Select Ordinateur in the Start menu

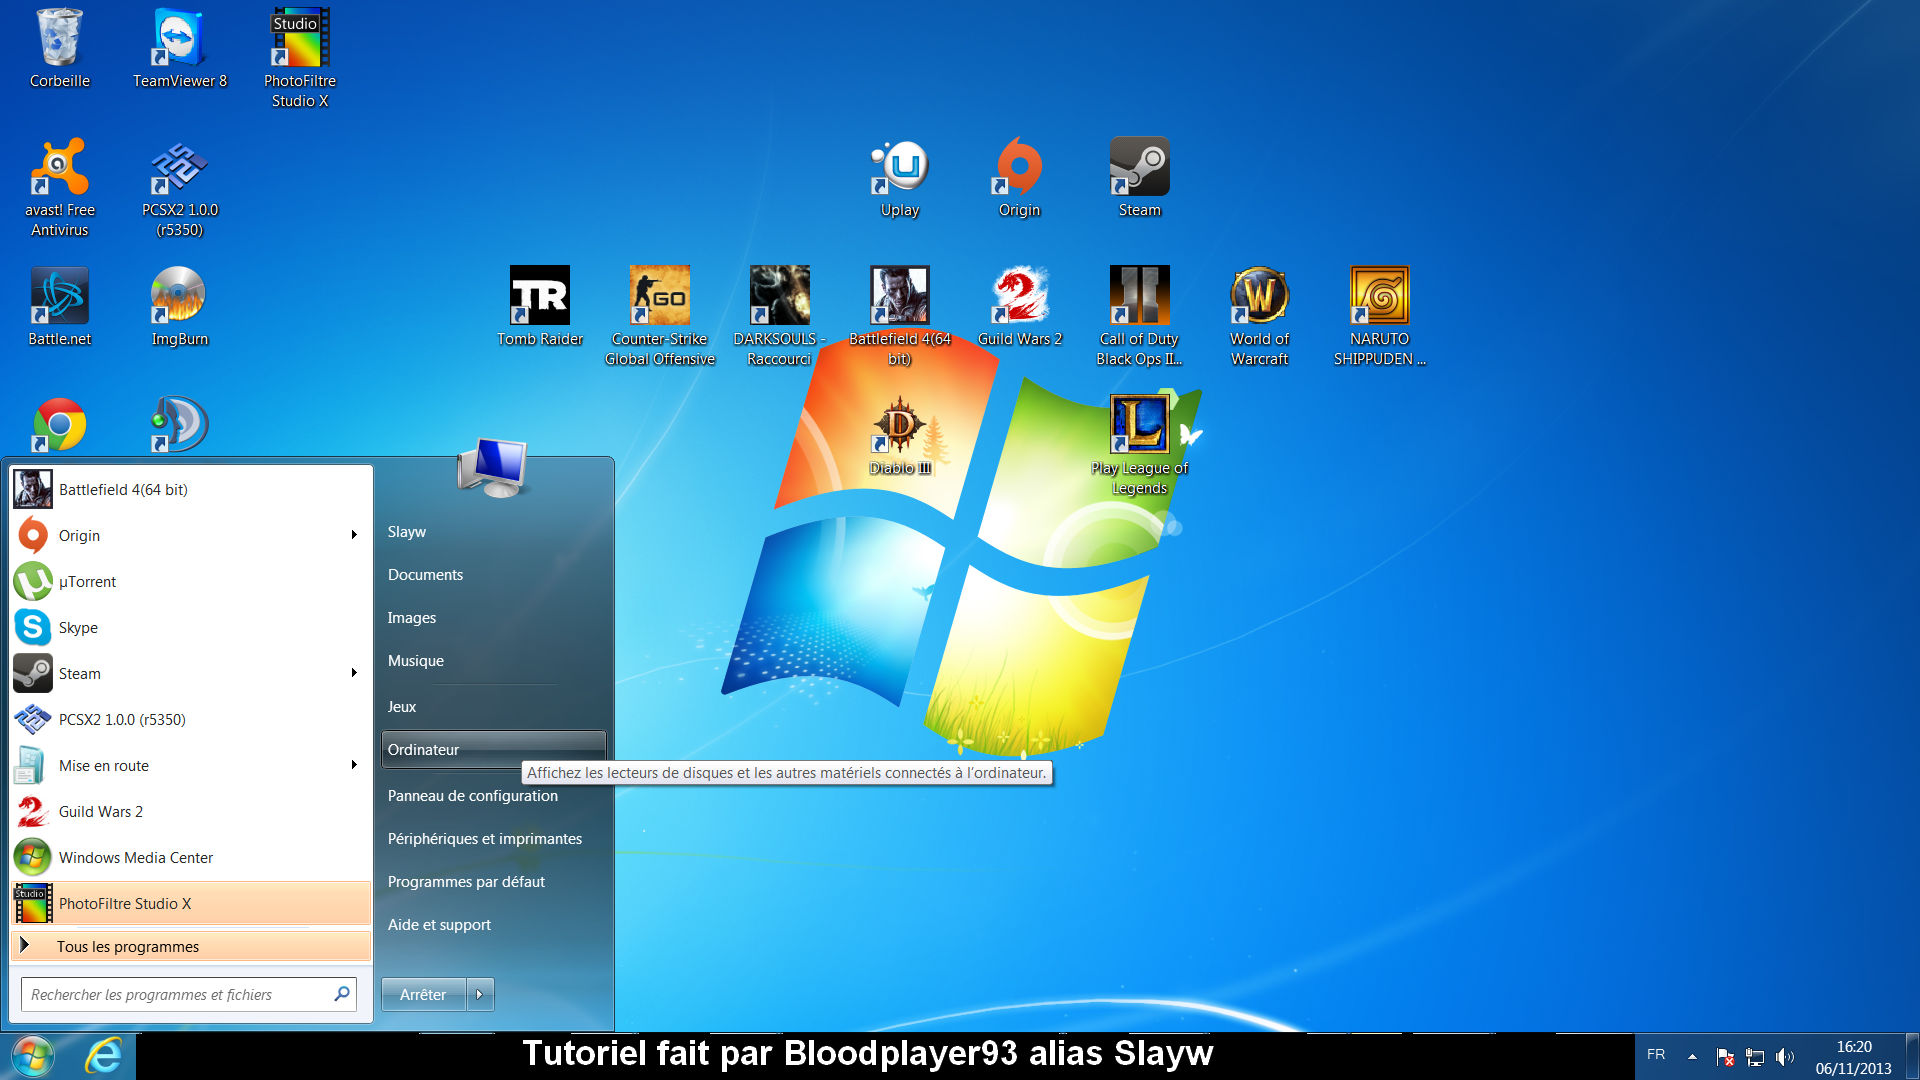coord(424,750)
